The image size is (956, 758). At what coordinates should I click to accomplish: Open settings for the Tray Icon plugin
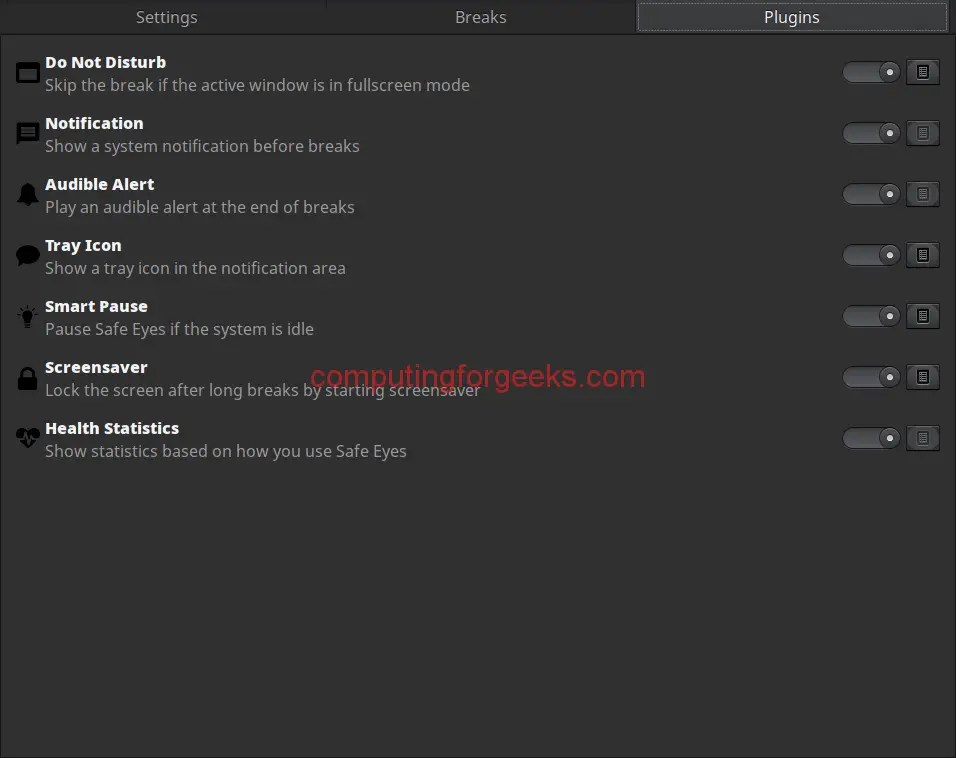(x=922, y=255)
